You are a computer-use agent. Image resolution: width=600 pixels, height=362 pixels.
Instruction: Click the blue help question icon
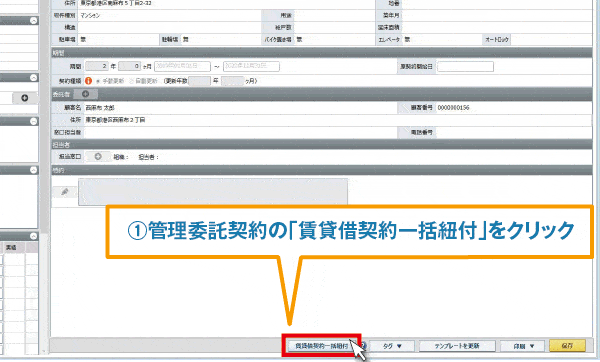click(363, 346)
